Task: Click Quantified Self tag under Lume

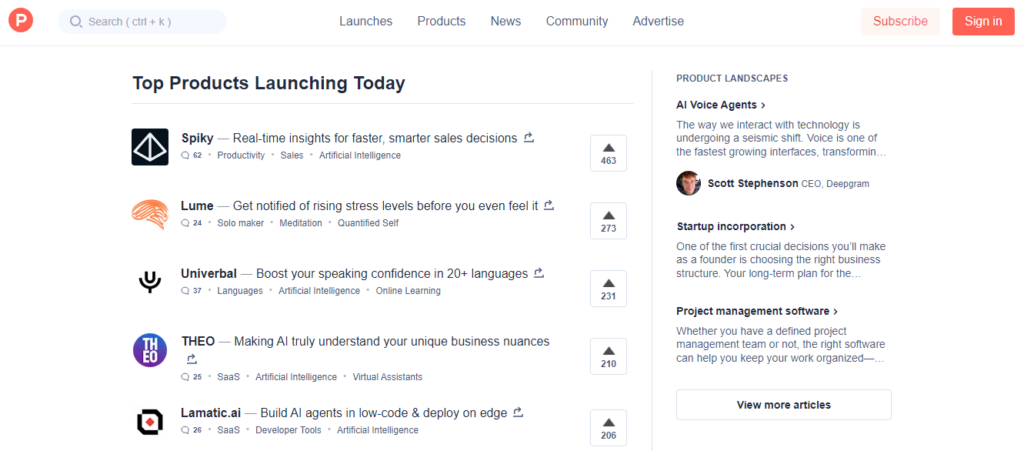Action: (x=368, y=223)
